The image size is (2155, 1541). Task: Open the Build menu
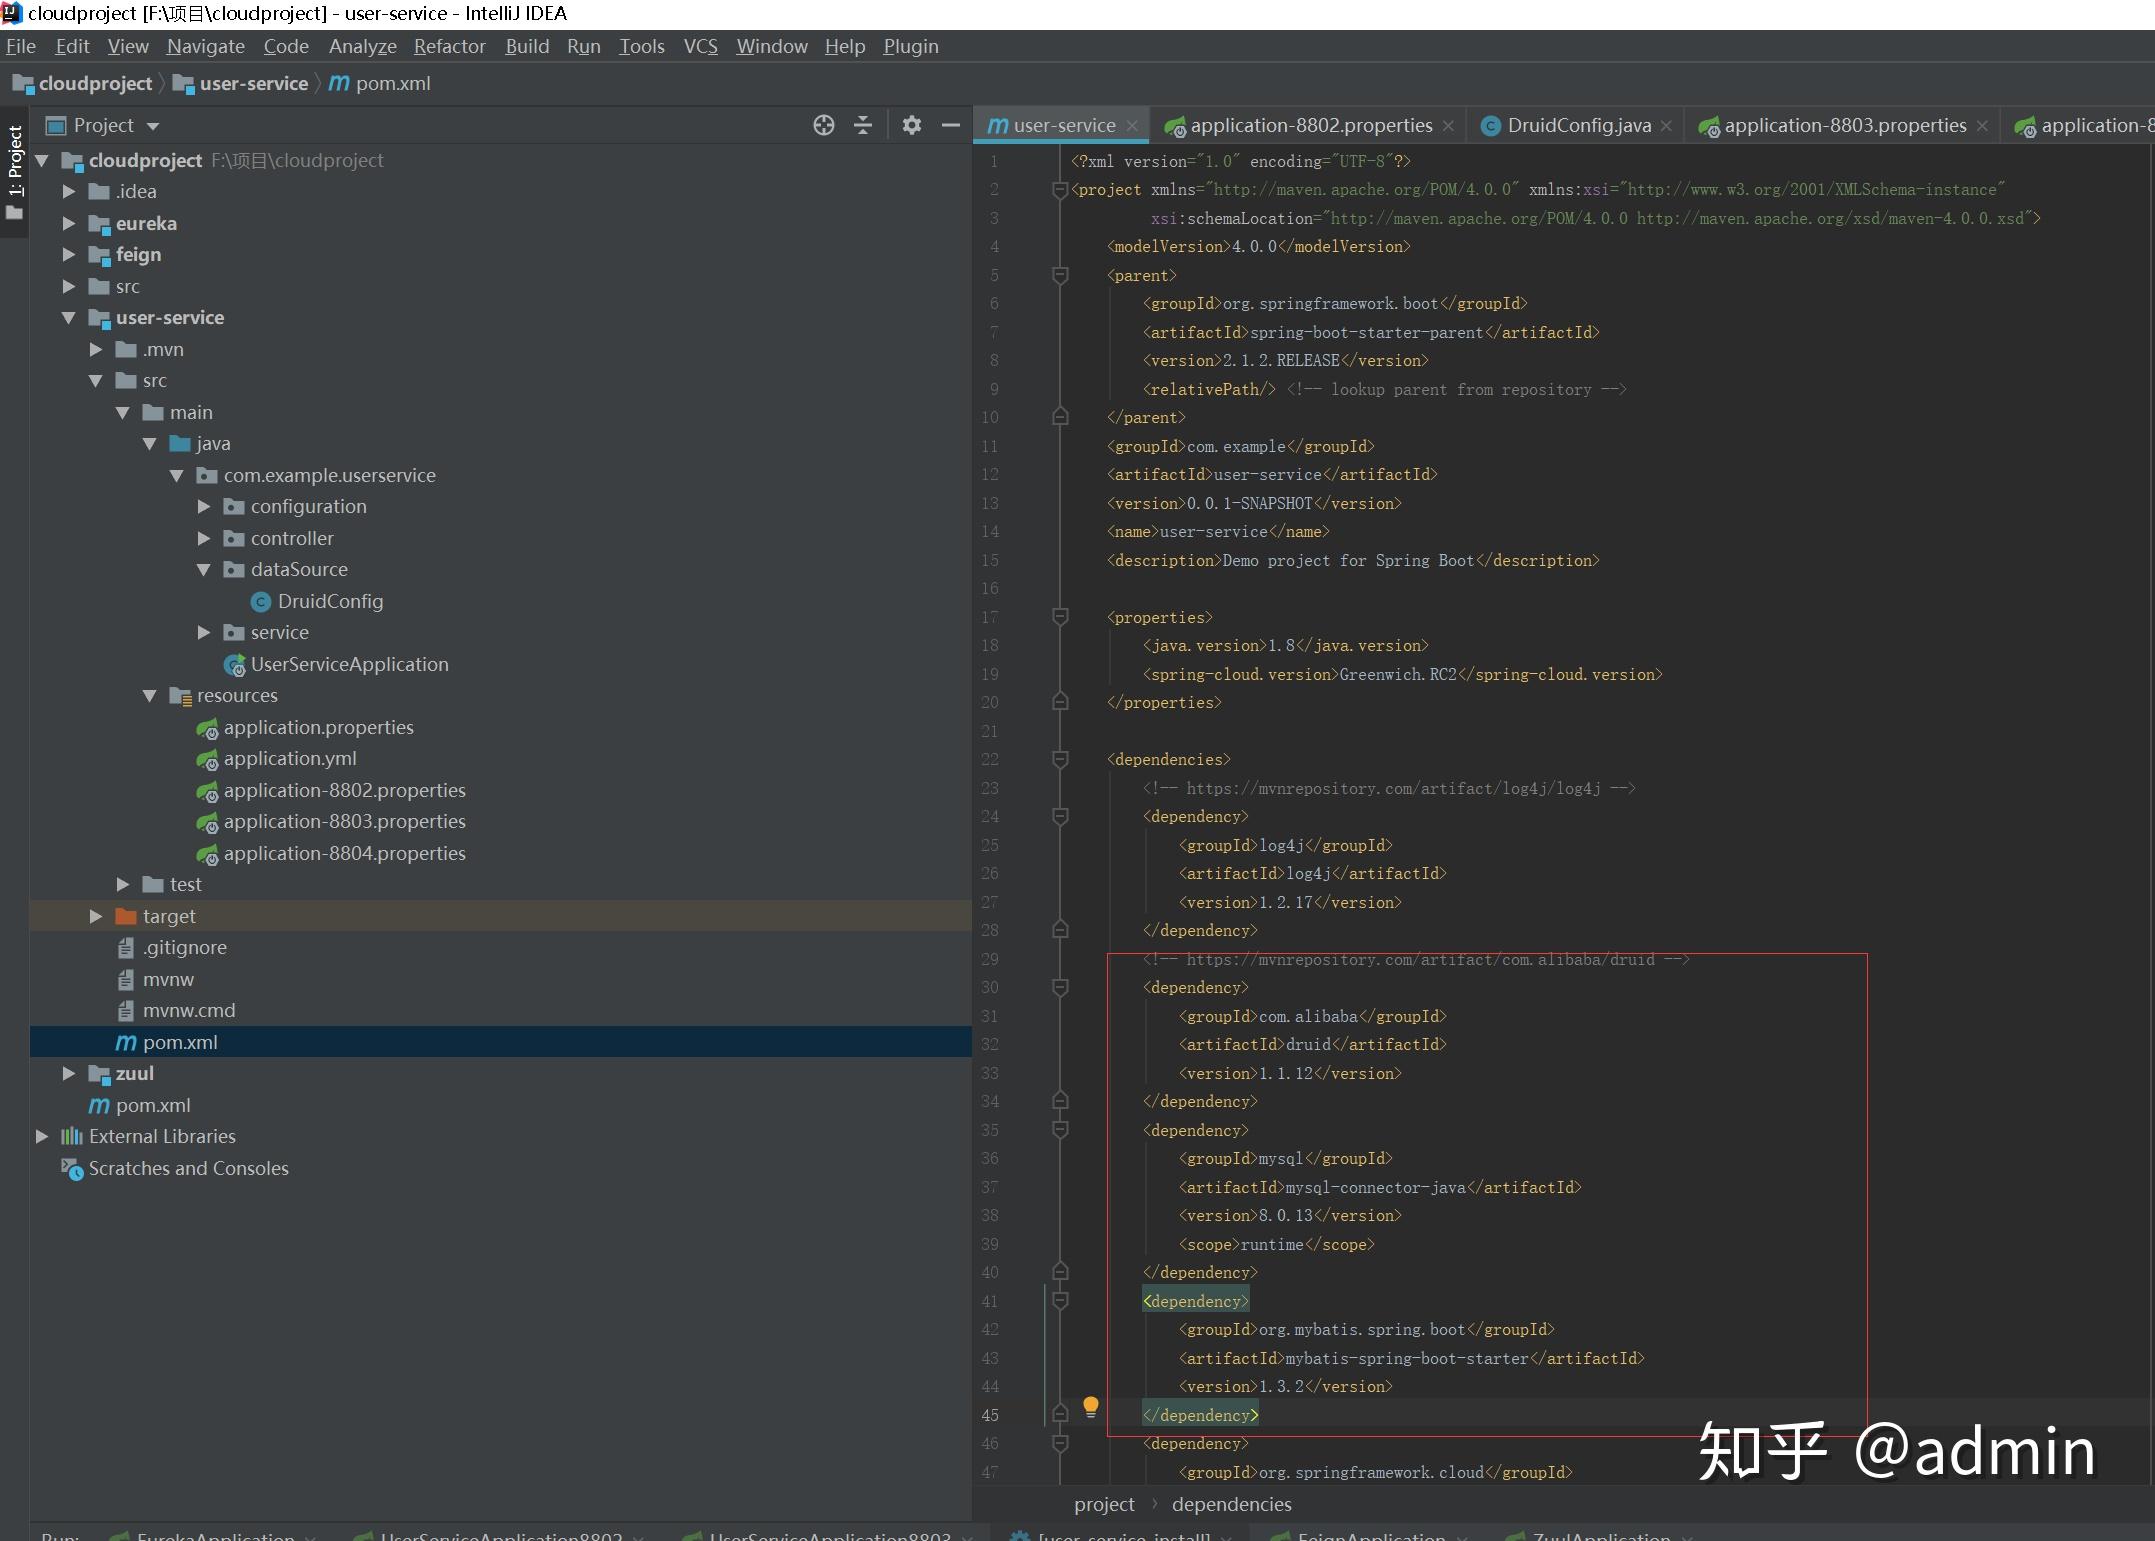[527, 46]
